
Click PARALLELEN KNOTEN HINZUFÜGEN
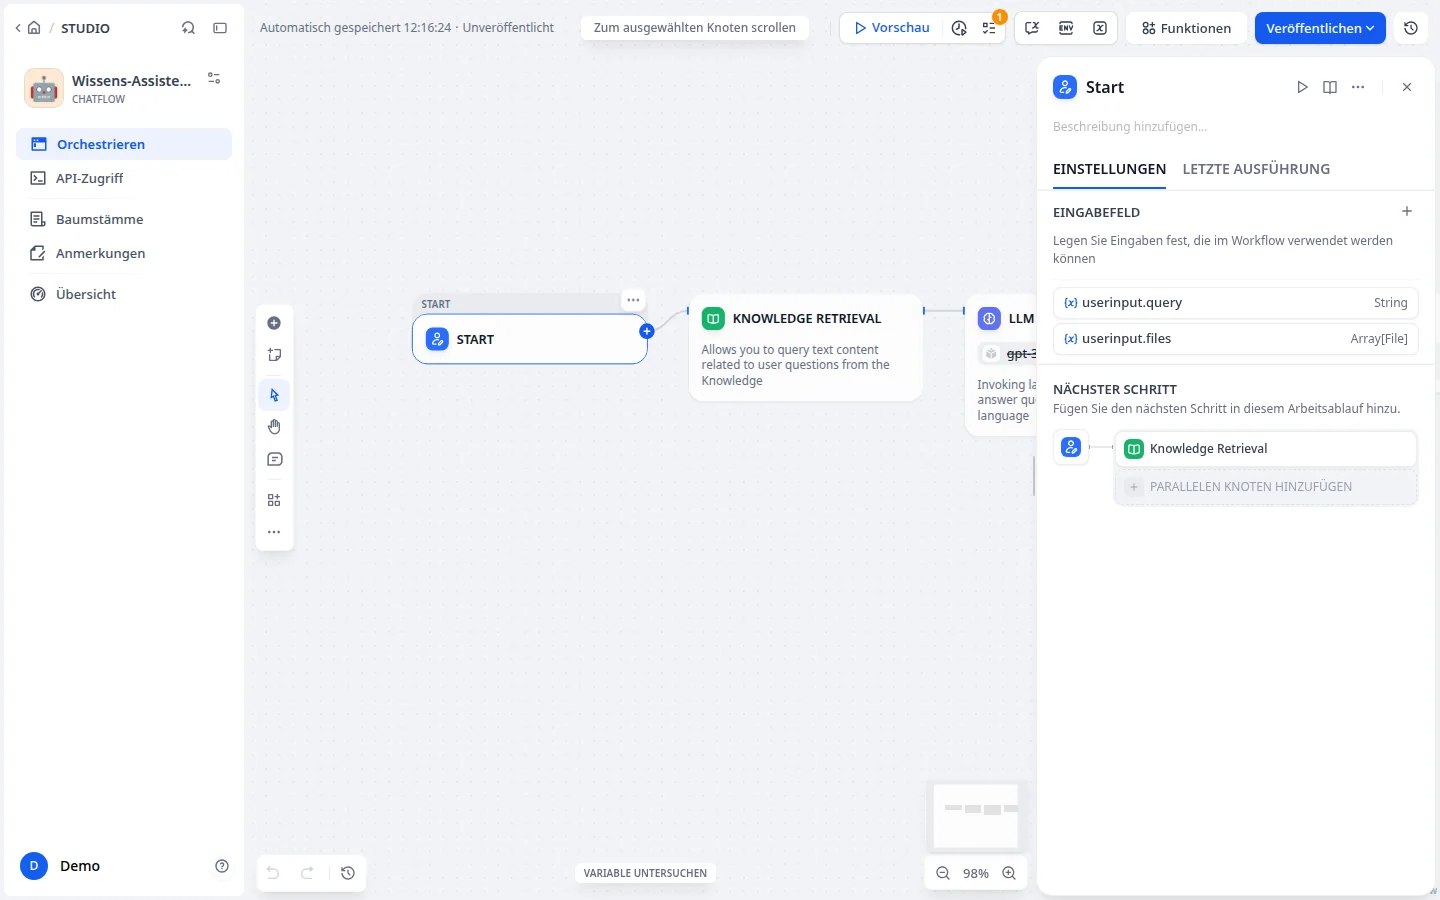click(1266, 487)
